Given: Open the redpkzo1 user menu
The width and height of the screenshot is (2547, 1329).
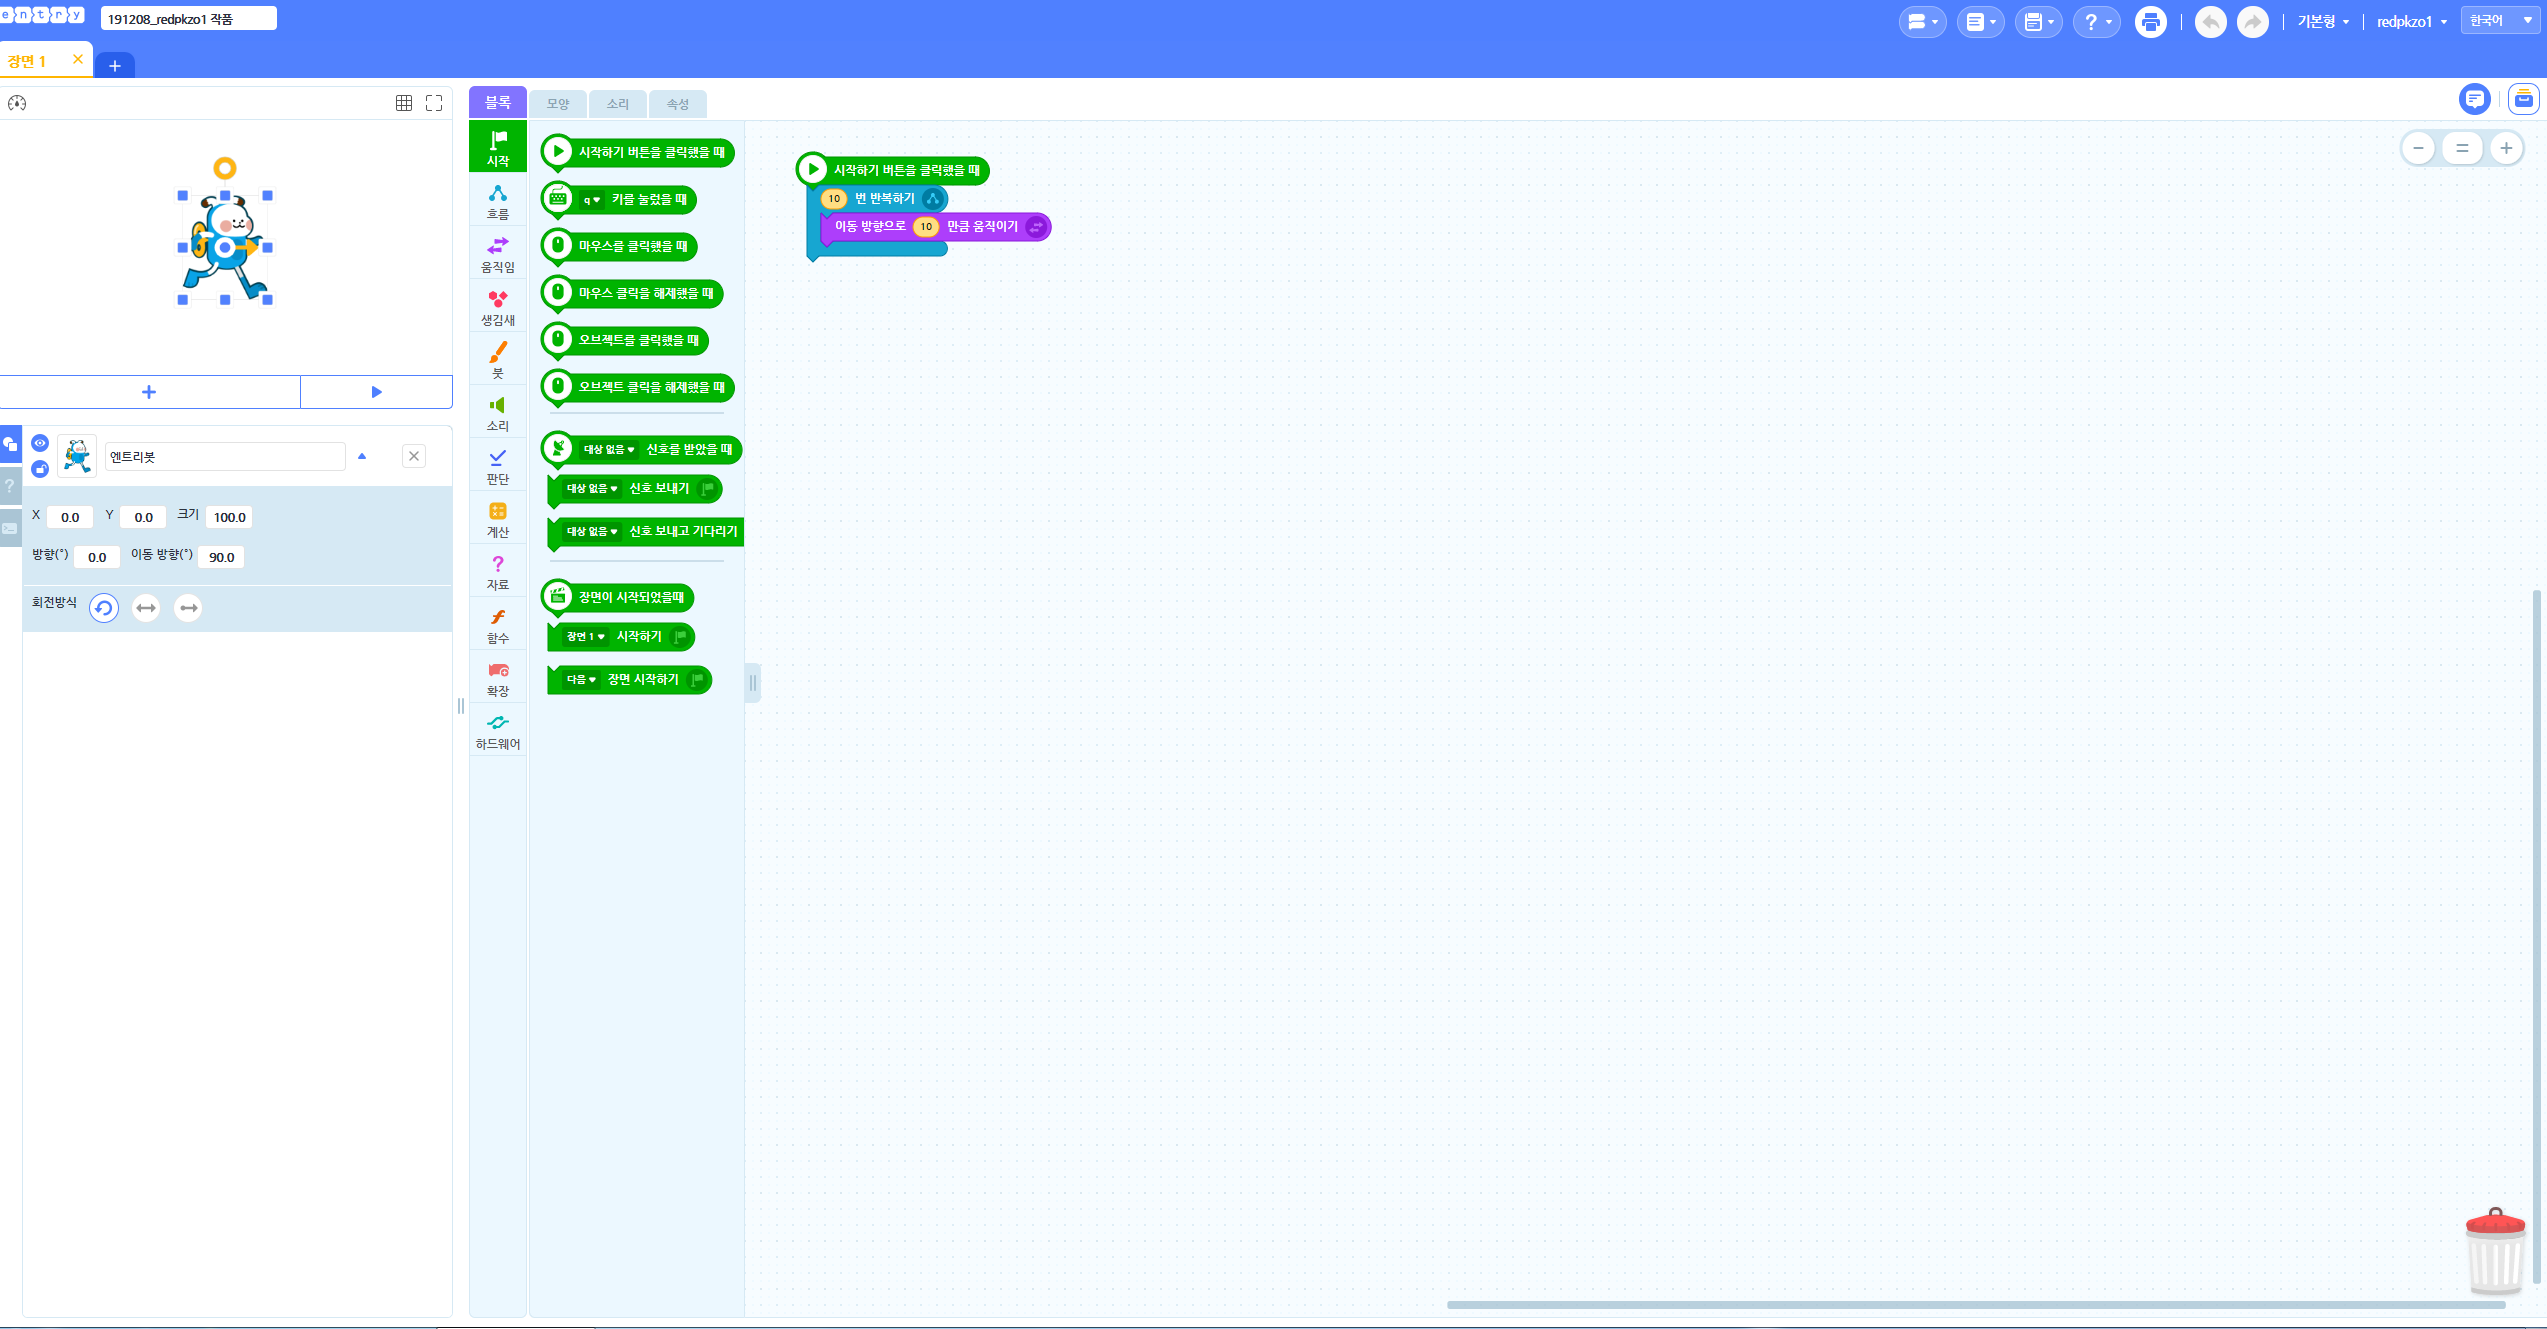Looking at the screenshot, I should 2411,22.
